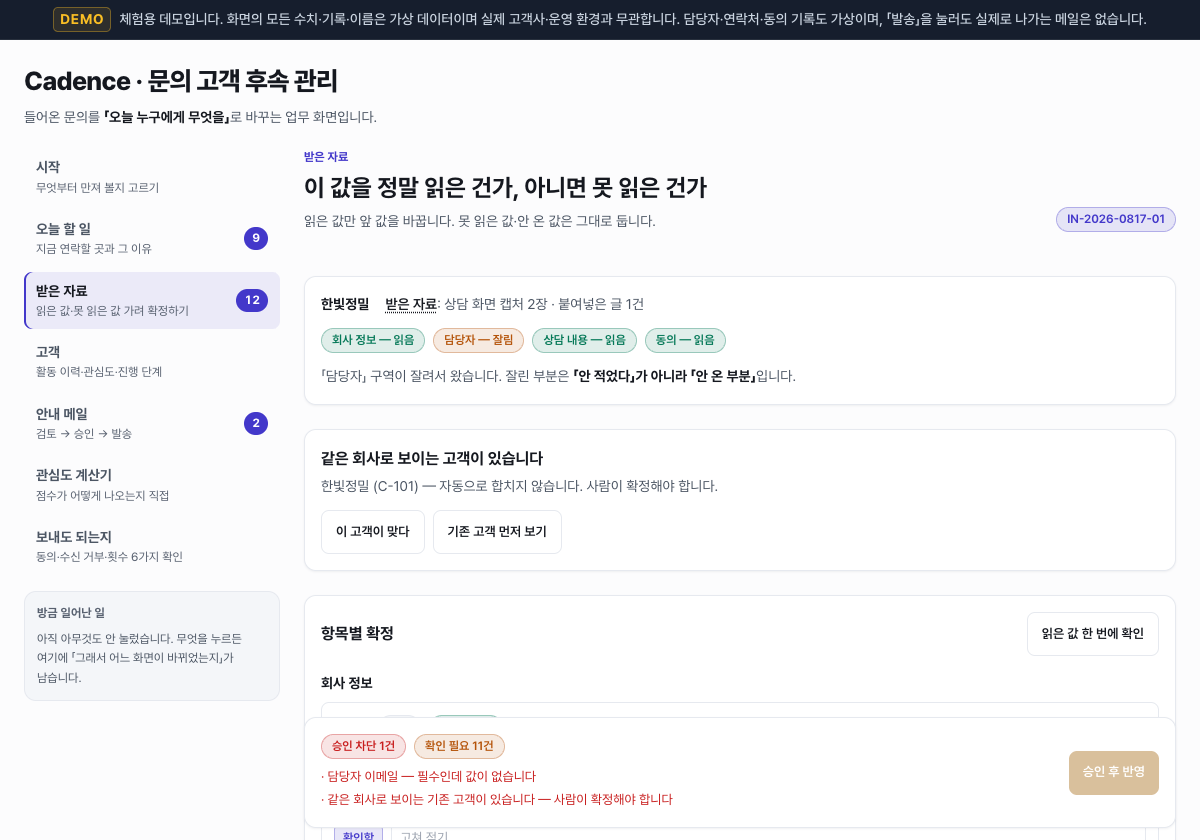This screenshot has width=1200, height=840.
Task: Click the 동의 — 읽음 chip
Action: pyautogui.click(x=685, y=340)
